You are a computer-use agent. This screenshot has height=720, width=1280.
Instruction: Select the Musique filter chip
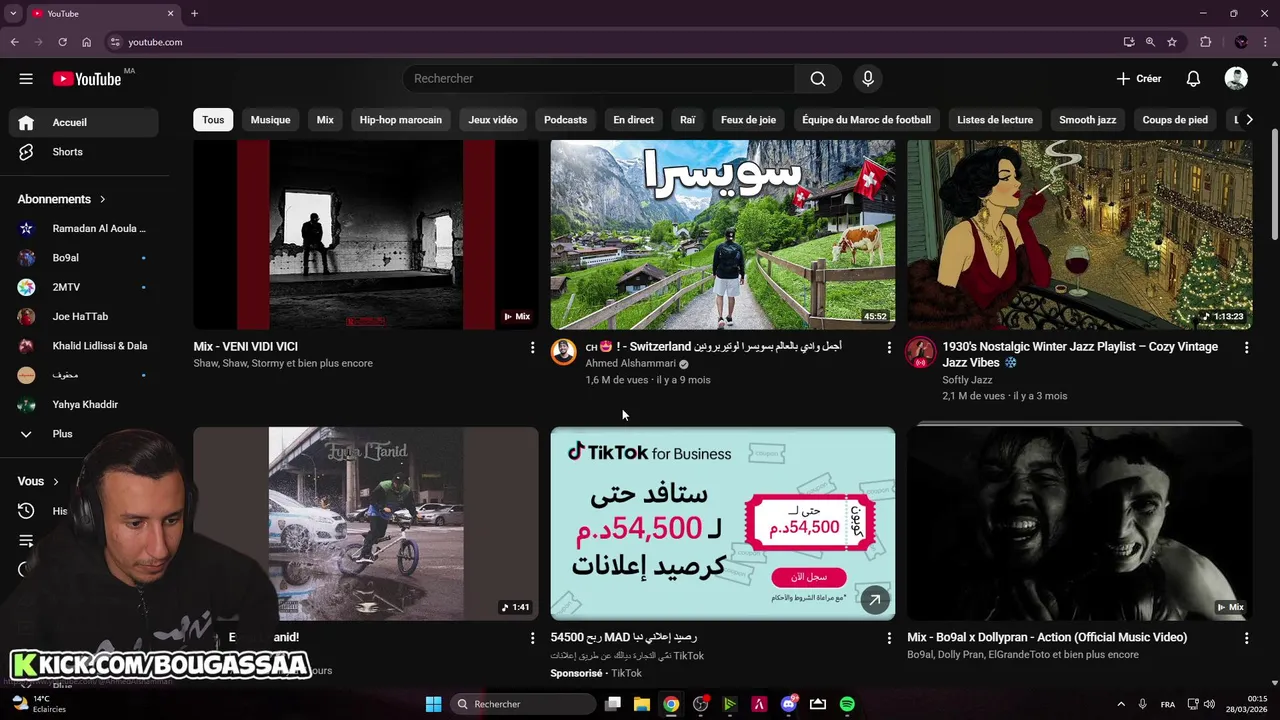point(270,120)
